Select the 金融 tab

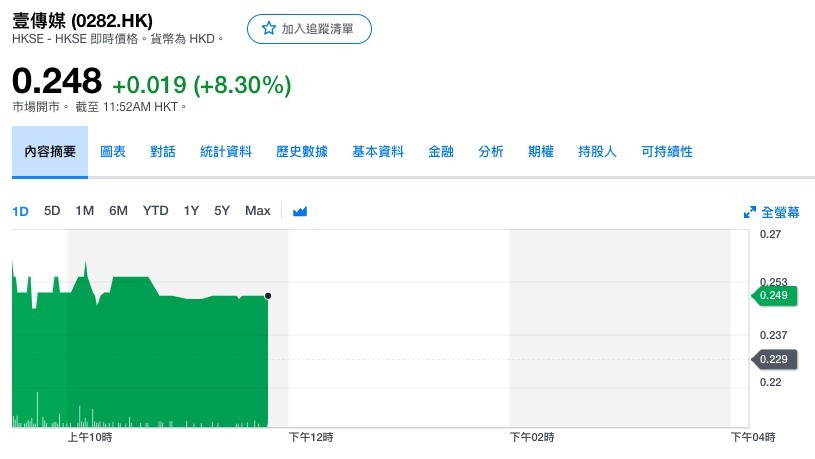(441, 152)
